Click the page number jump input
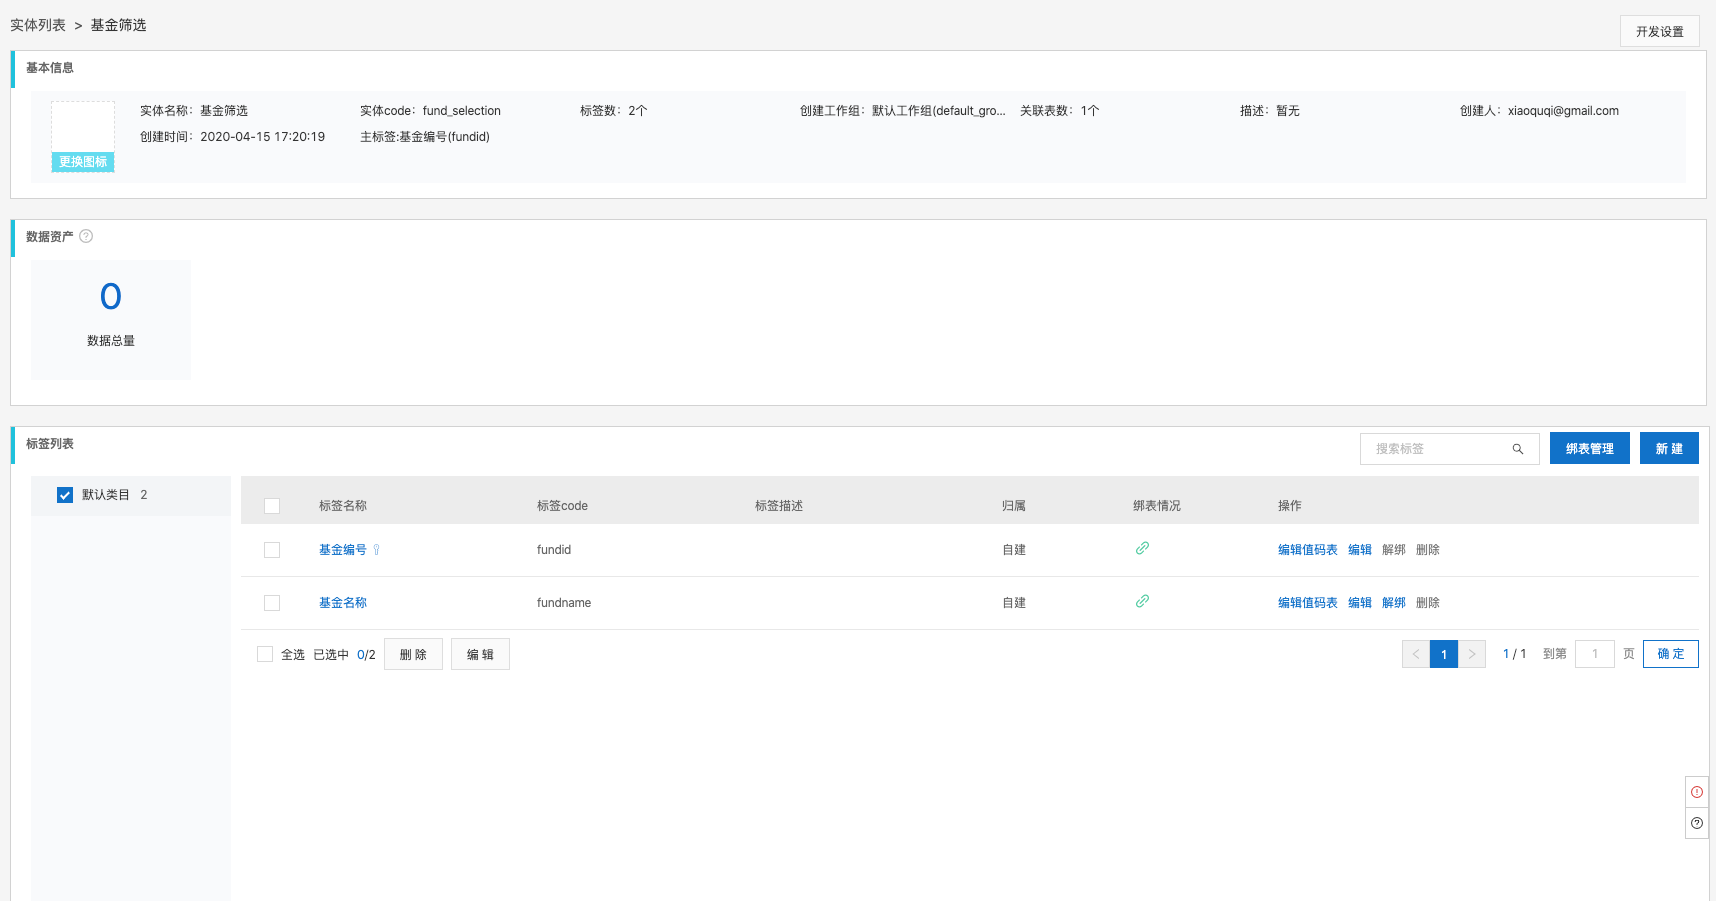This screenshot has width=1716, height=901. 1595,654
